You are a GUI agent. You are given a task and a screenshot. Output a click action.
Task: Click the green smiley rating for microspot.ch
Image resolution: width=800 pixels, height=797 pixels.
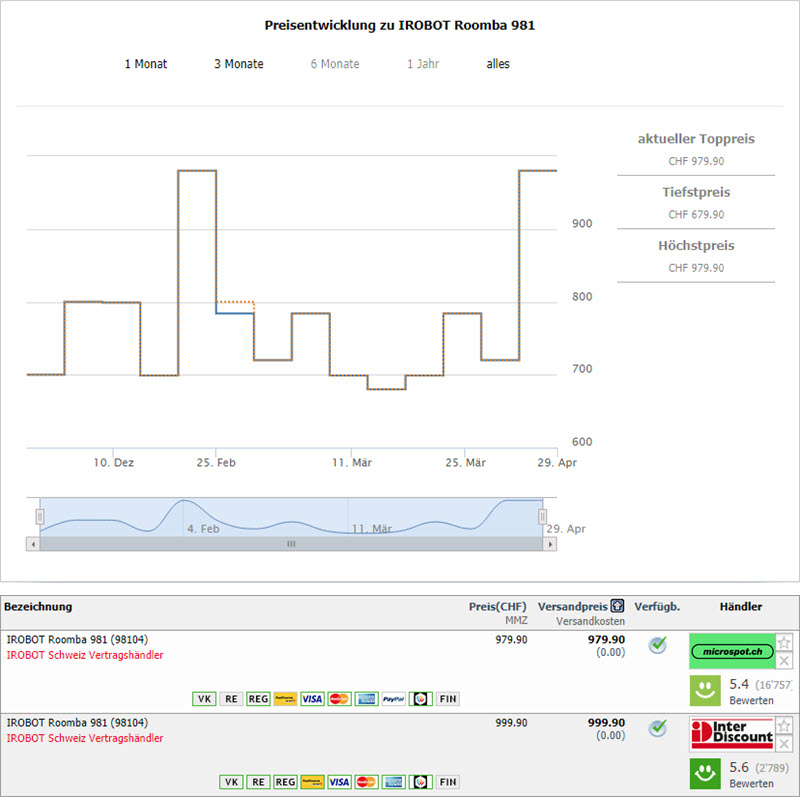click(705, 690)
